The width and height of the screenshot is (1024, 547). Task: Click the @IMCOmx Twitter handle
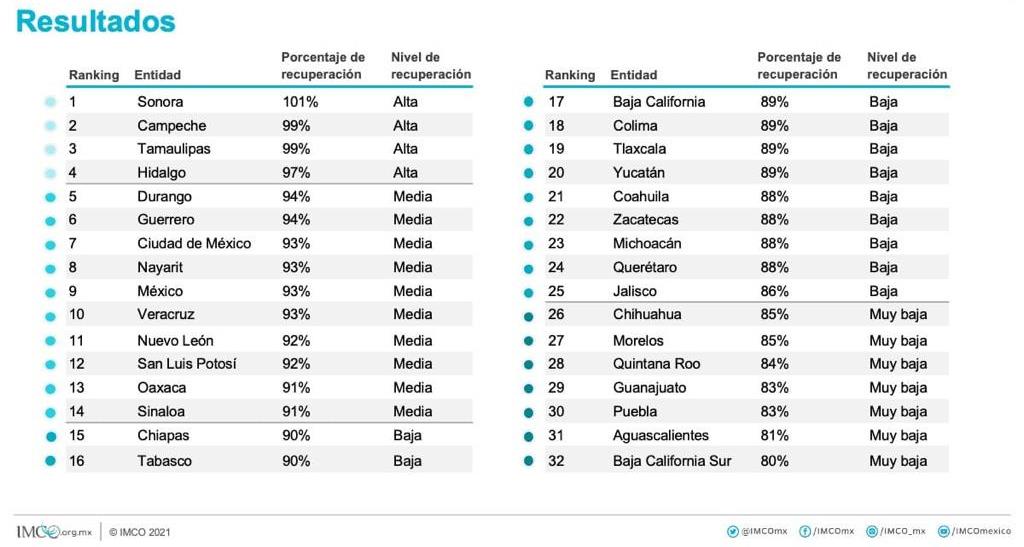coord(764,532)
